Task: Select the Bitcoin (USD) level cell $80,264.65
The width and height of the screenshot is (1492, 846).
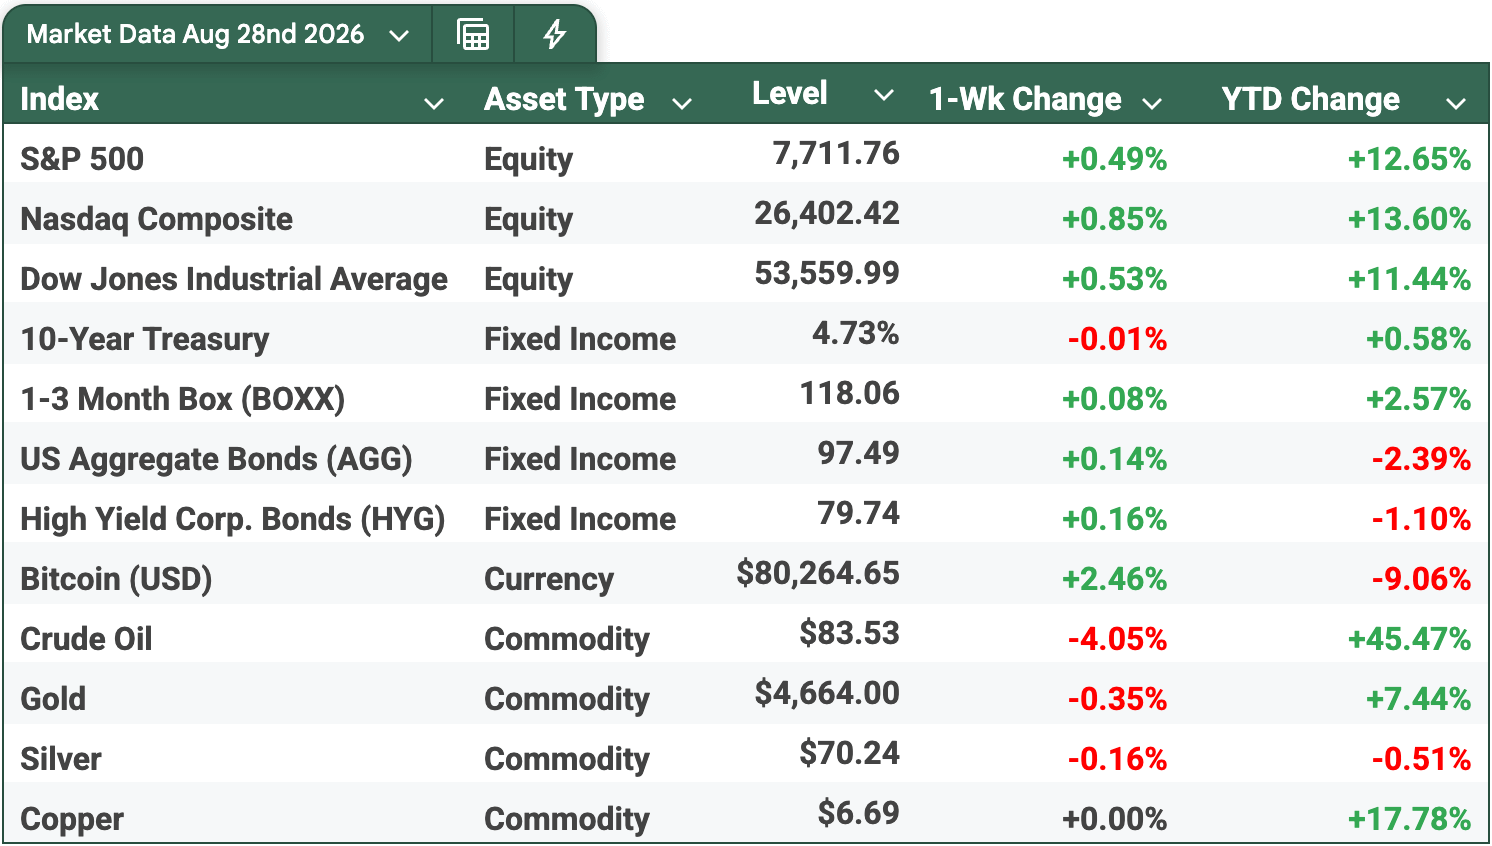Action: click(x=818, y=573)
